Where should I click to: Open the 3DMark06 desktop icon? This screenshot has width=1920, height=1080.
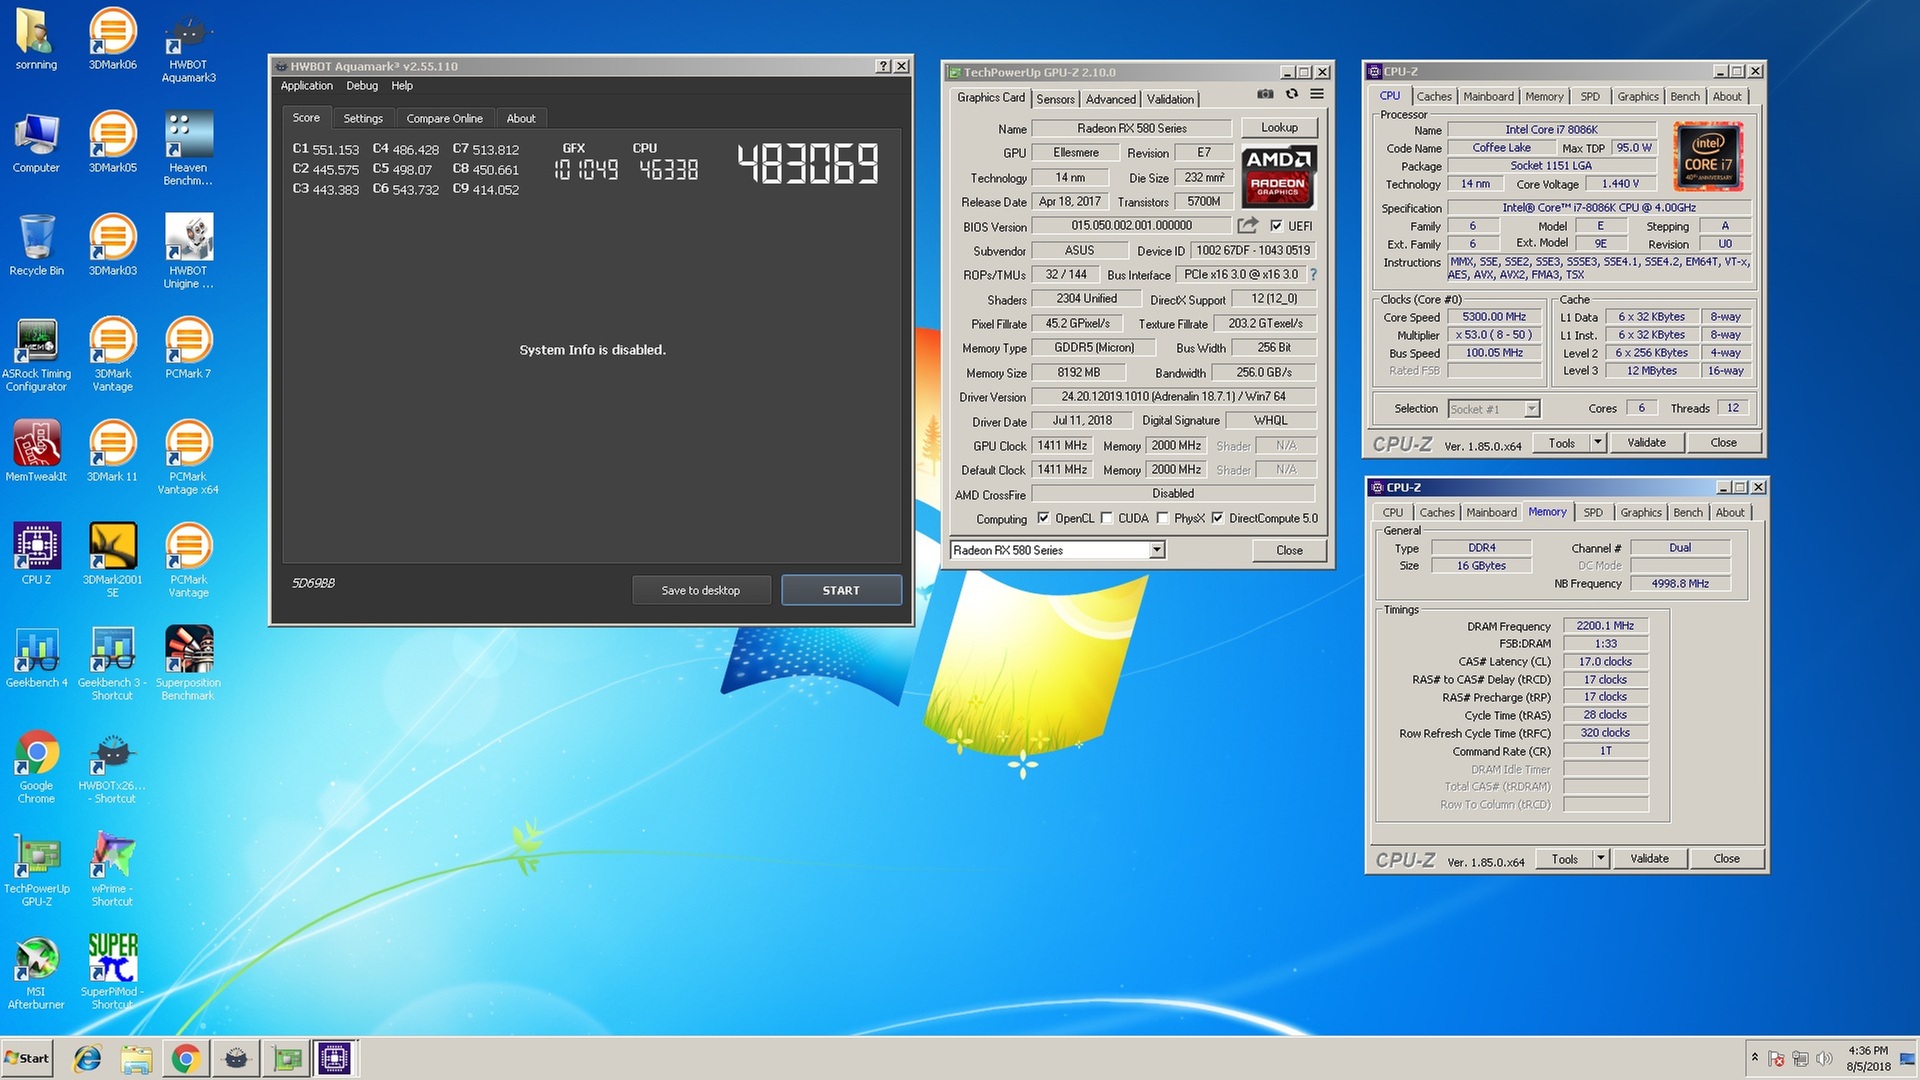(112, 40)
